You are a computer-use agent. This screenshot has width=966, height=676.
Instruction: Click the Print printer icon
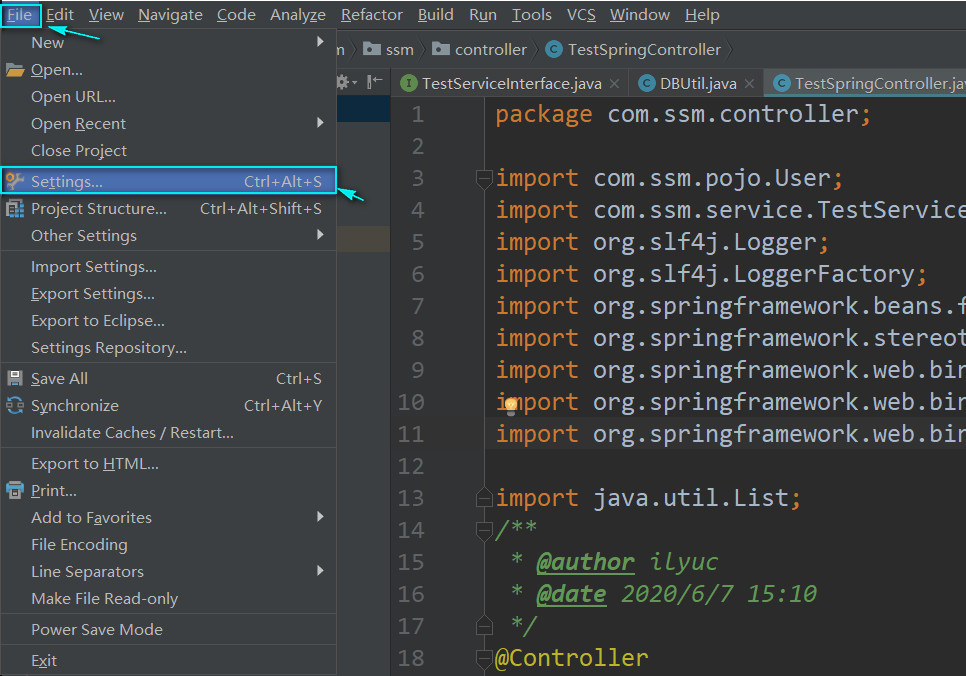coord(15,491)
